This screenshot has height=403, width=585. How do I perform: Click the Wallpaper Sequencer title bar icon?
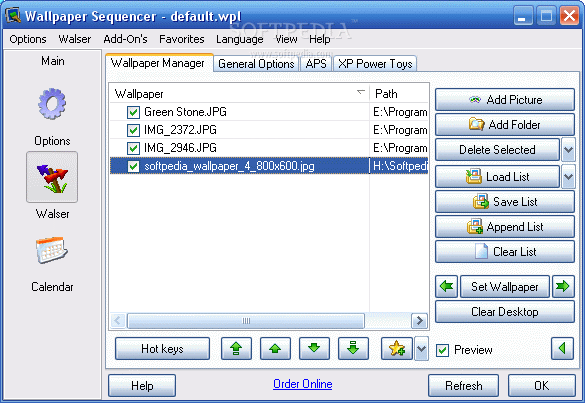coord(13,15)
